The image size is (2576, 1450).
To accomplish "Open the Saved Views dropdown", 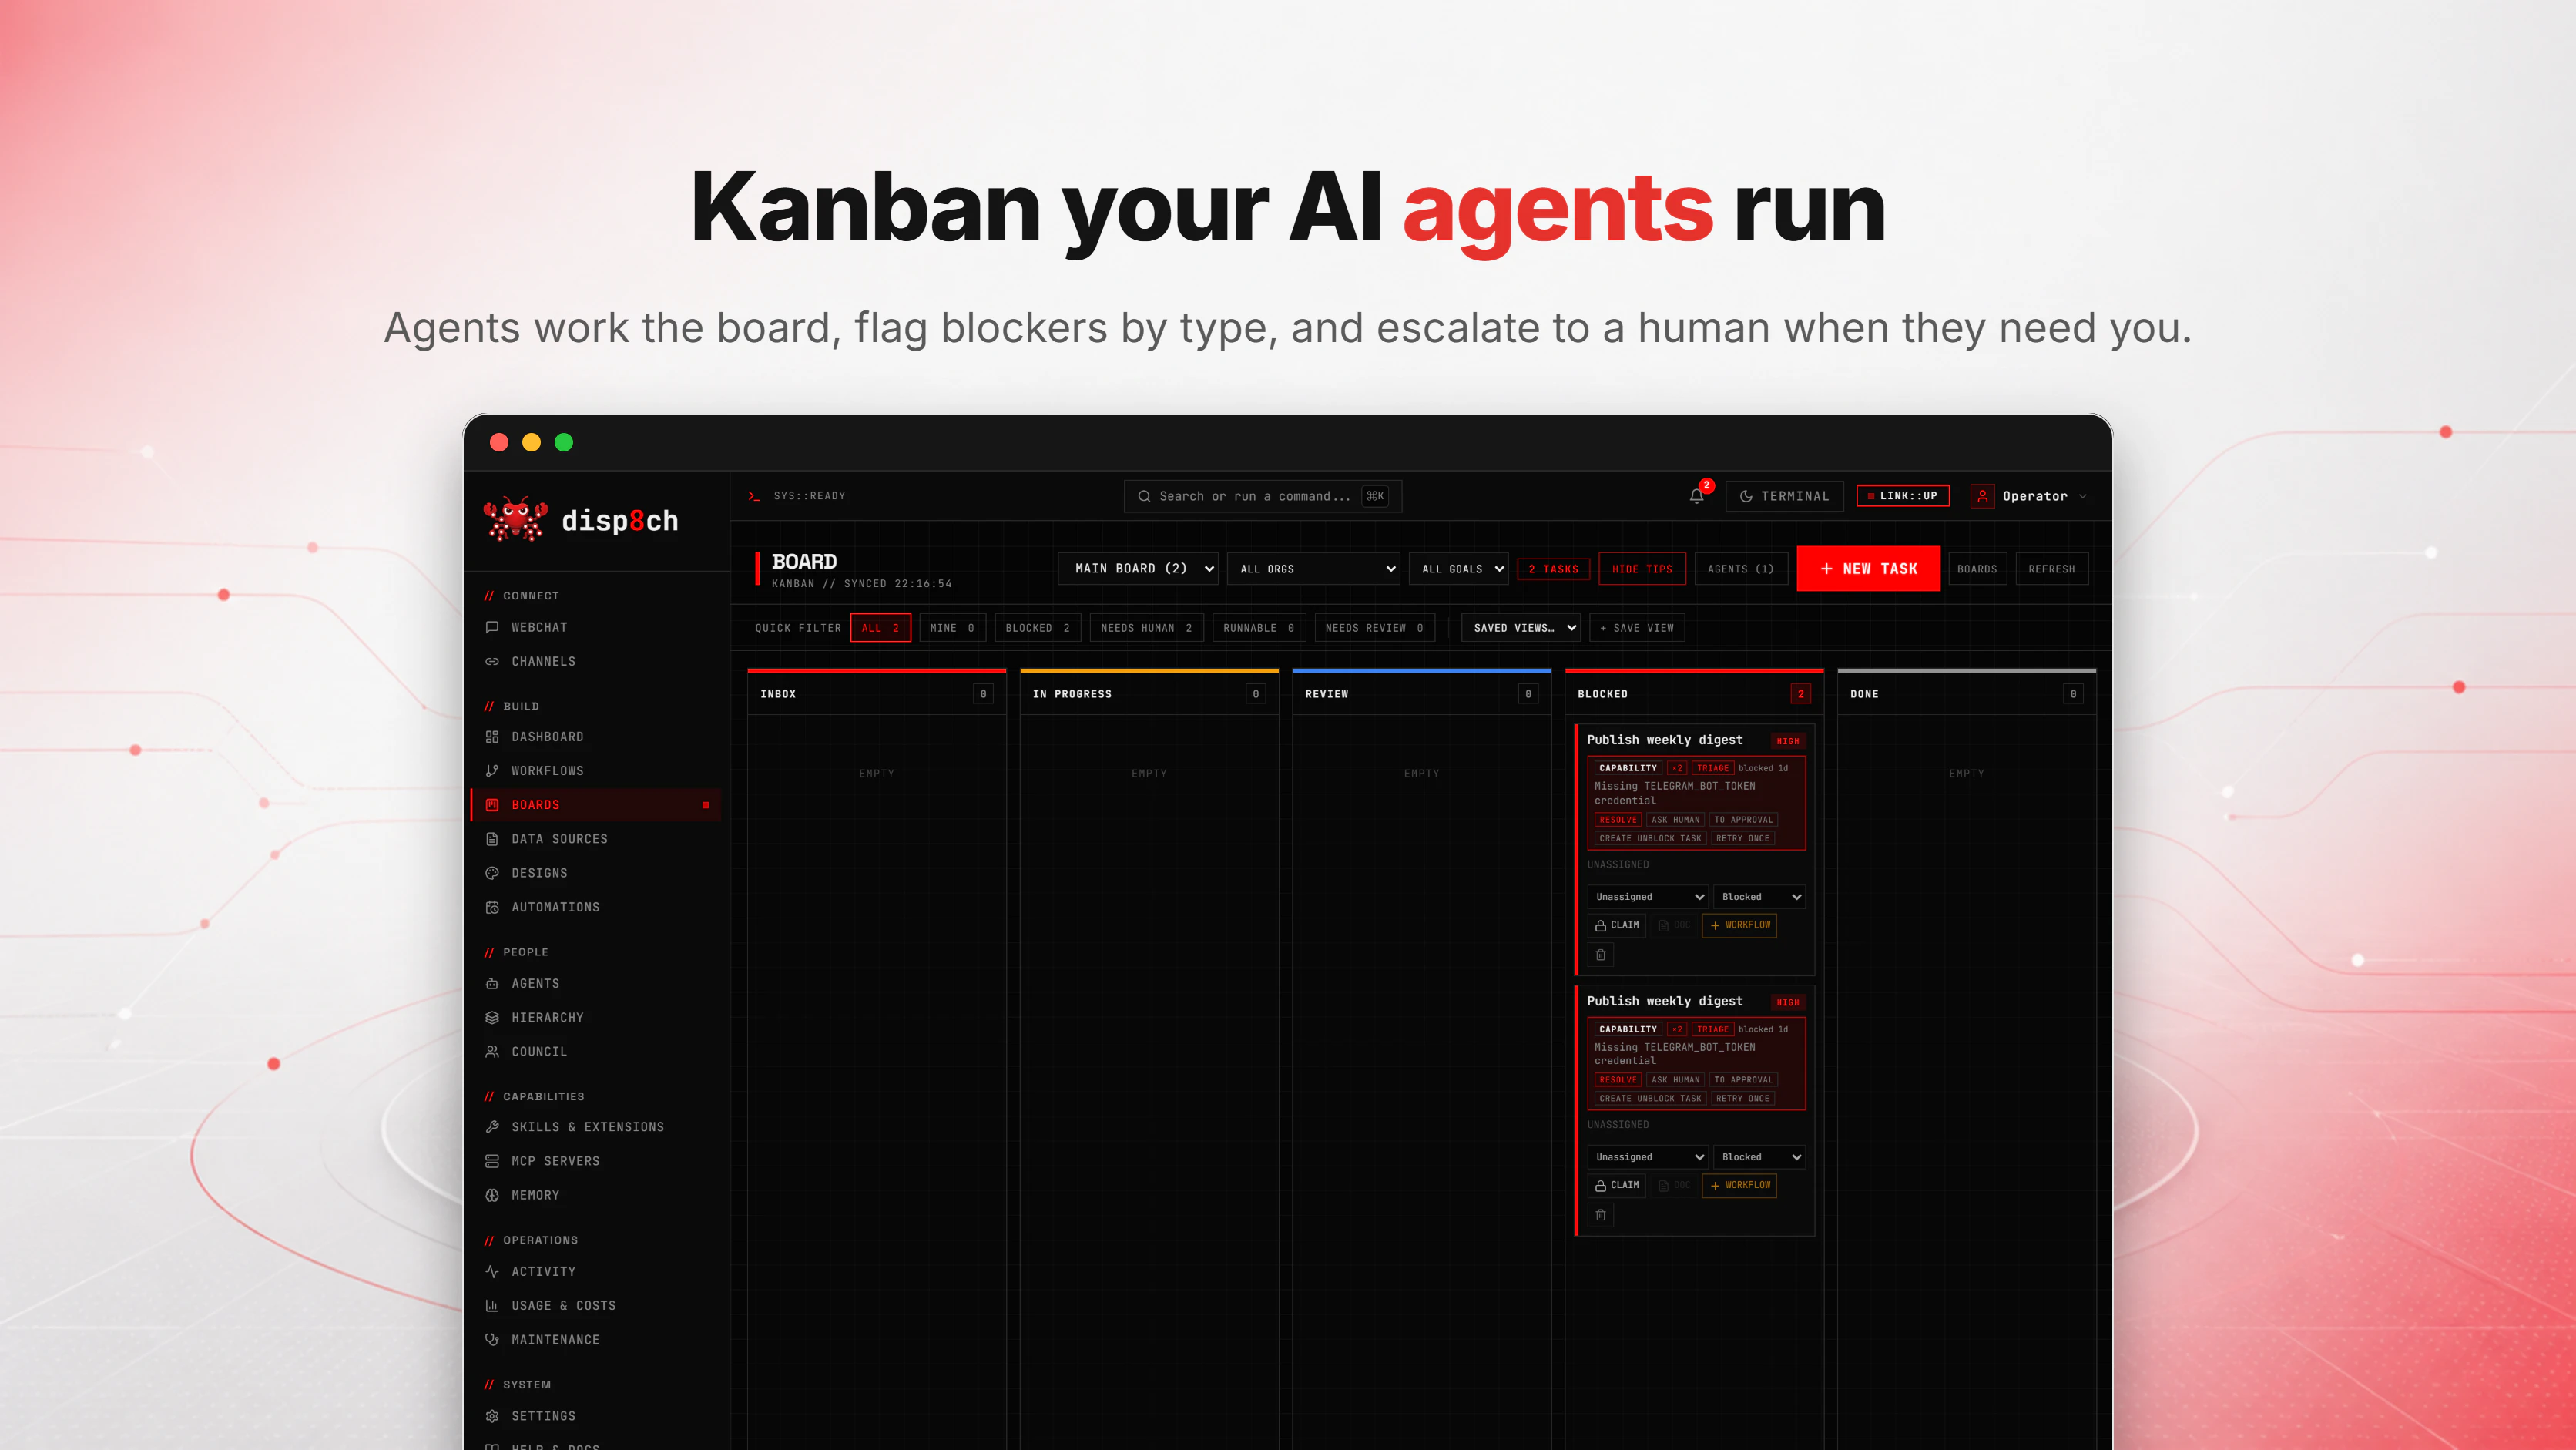I will (1521, 628).
